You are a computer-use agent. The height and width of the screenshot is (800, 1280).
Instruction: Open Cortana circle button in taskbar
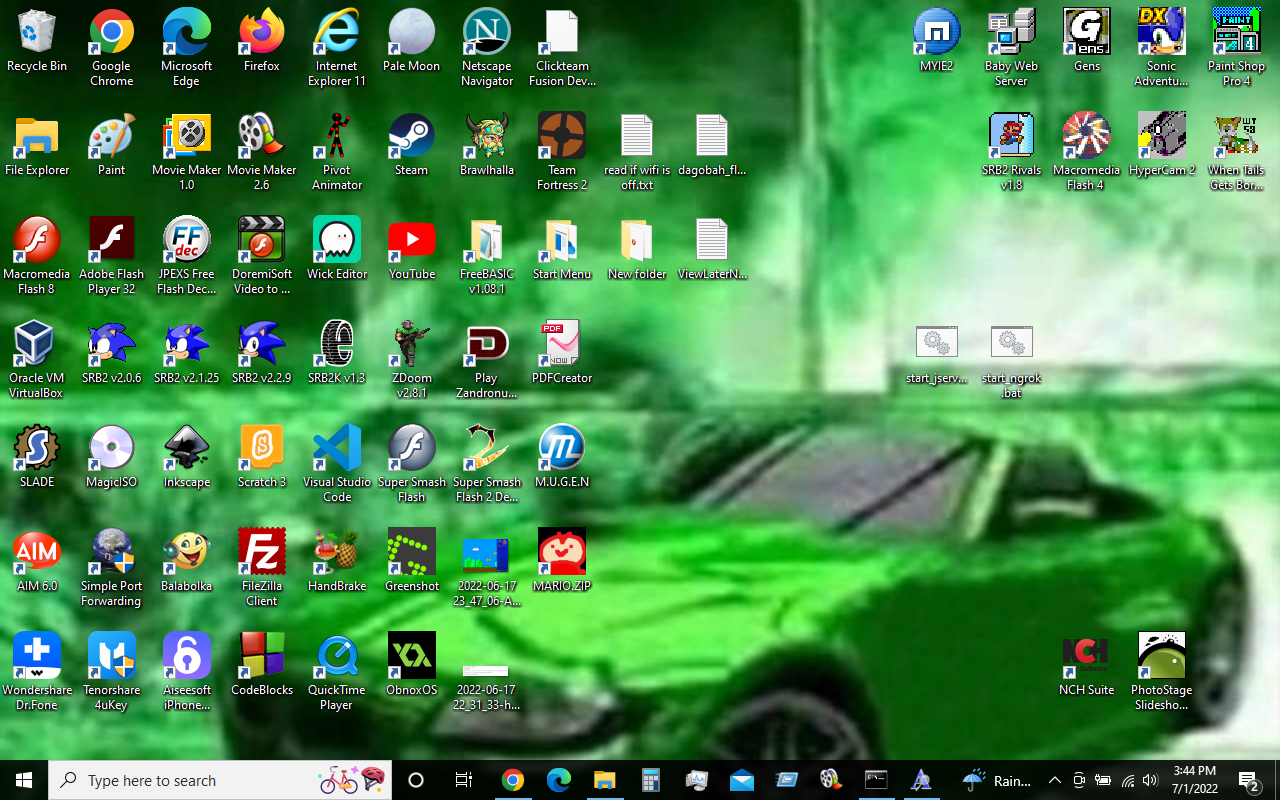click(x=417, y=780)
